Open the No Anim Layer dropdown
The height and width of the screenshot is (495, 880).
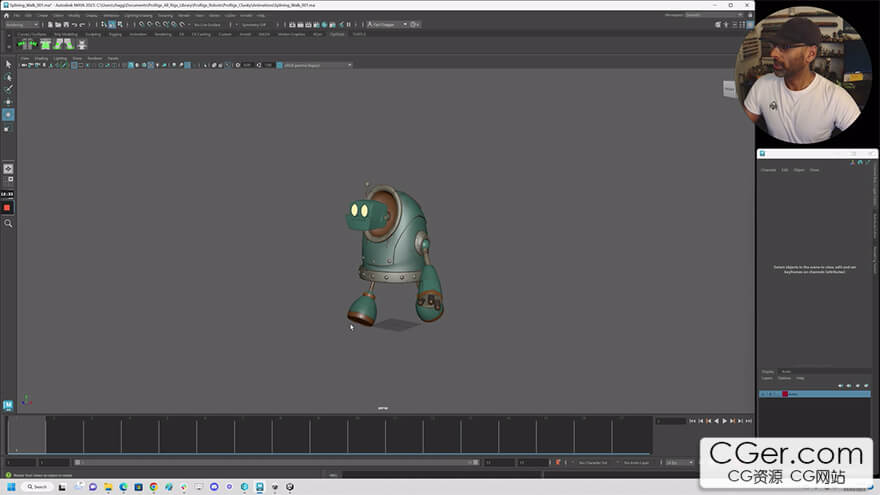636,462
